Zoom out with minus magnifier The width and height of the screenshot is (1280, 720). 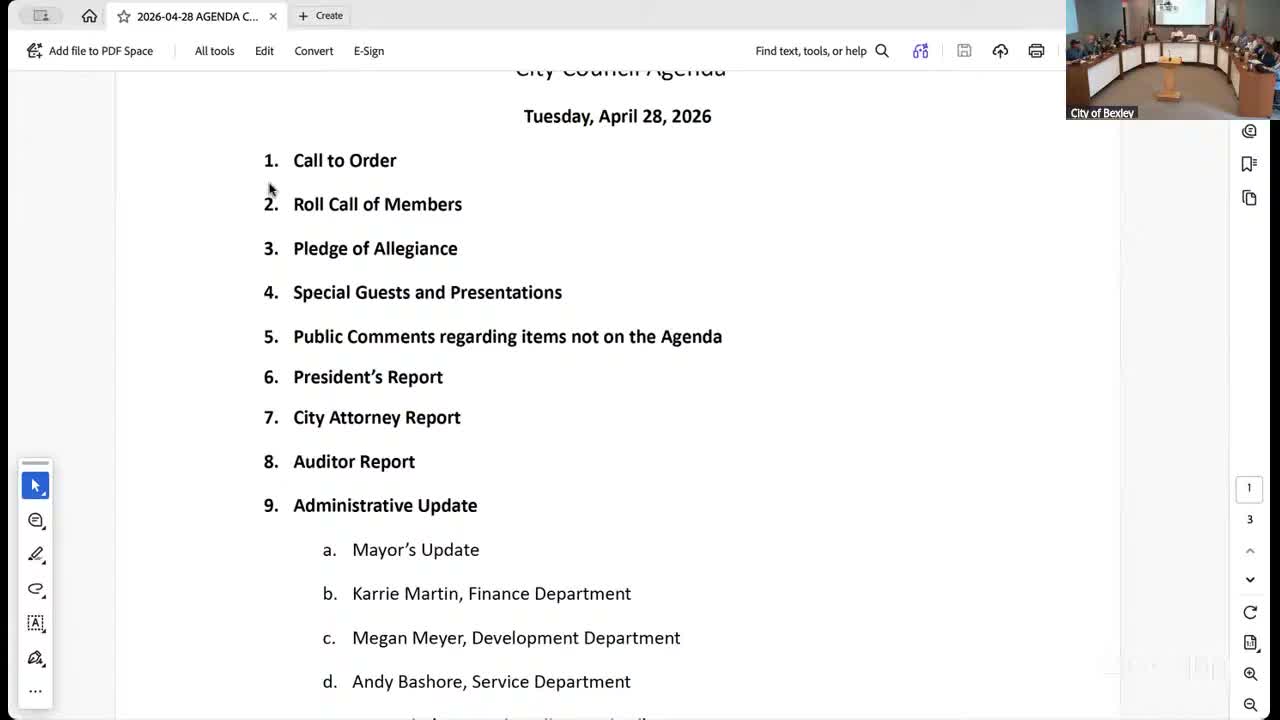pos(1250,705)
